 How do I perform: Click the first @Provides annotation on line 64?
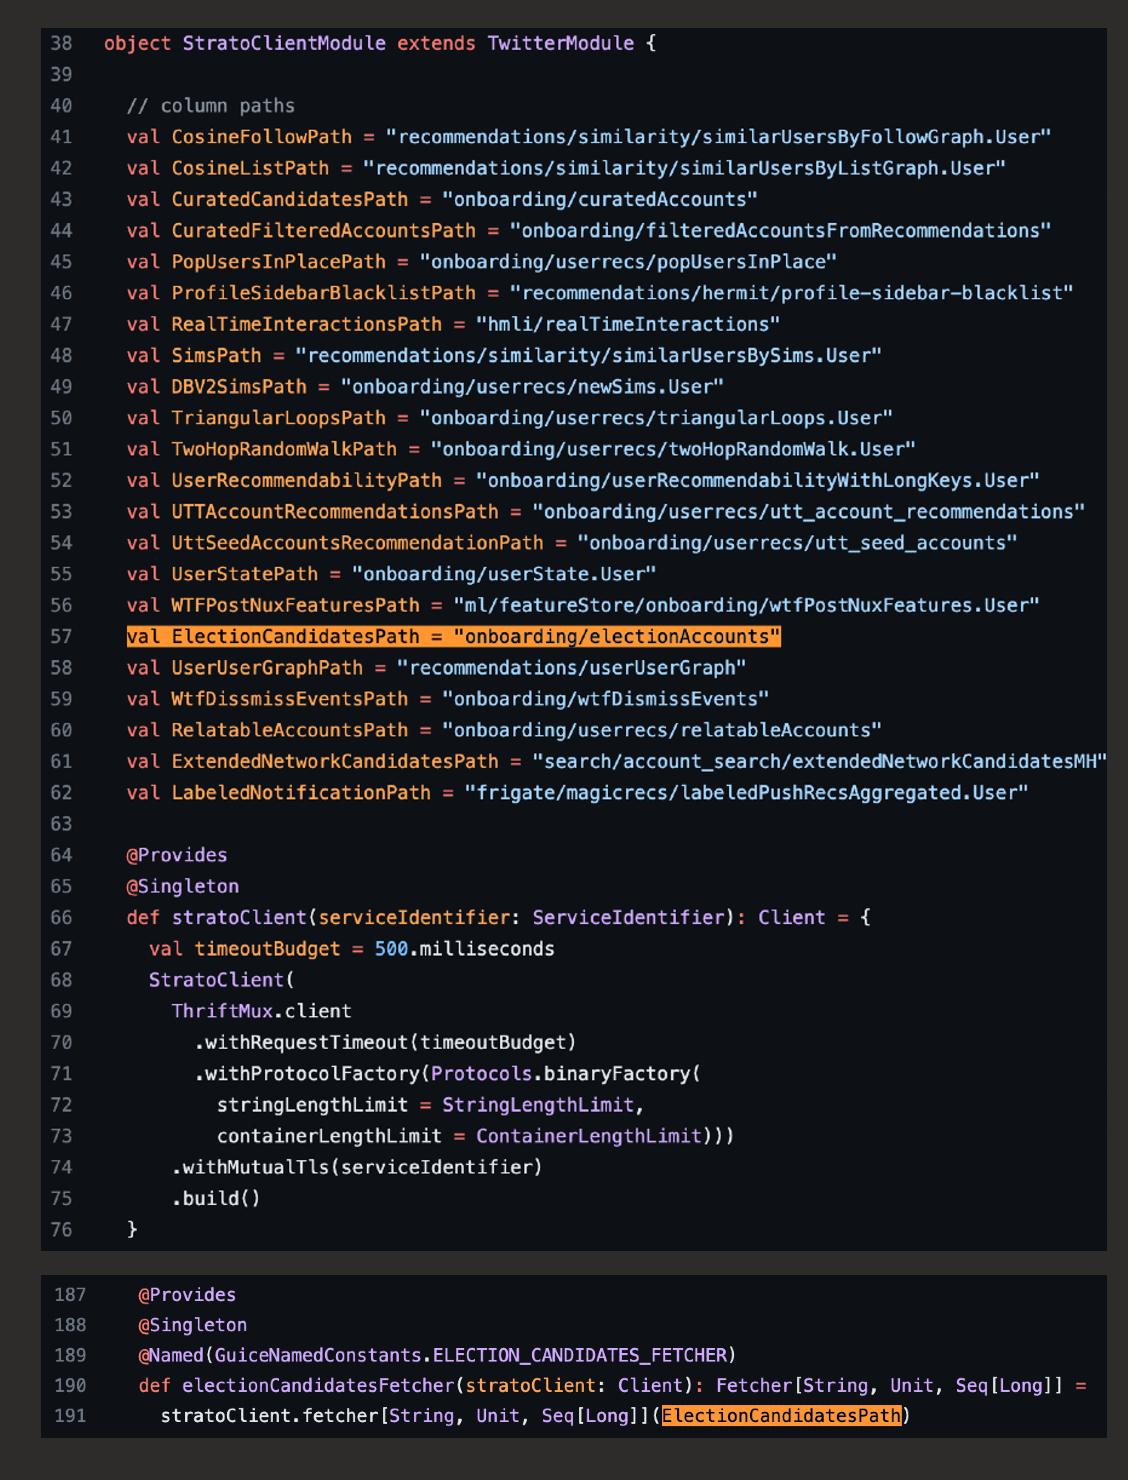coord(177,855)
